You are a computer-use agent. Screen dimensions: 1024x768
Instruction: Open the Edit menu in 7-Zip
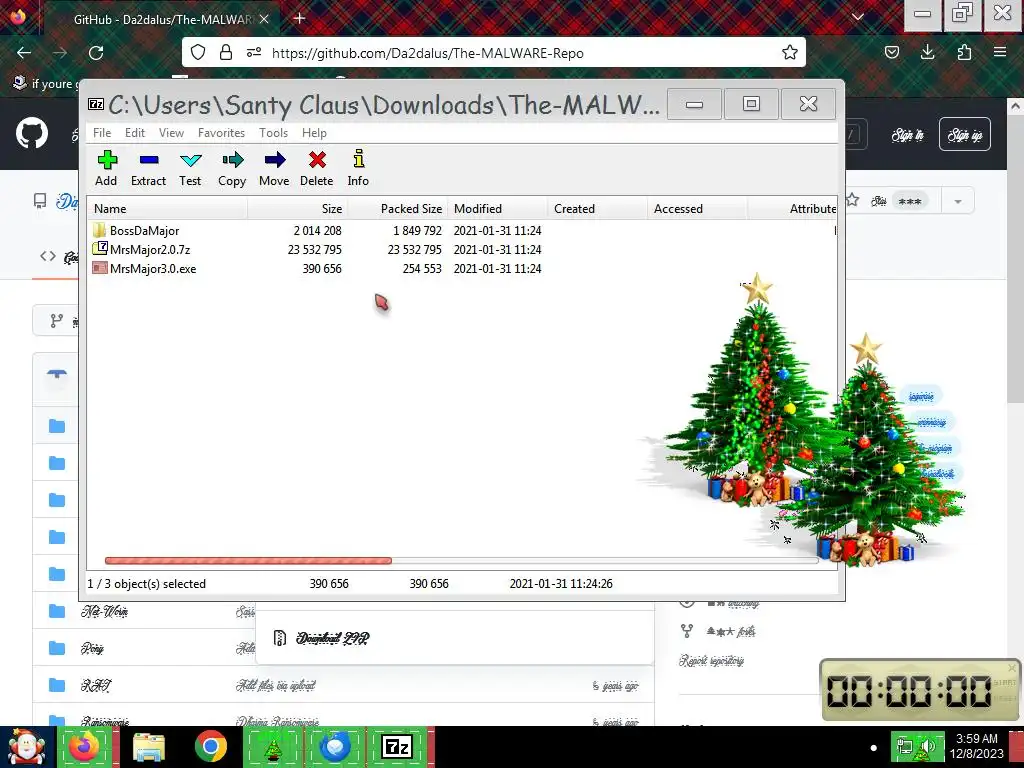point(135,133)
